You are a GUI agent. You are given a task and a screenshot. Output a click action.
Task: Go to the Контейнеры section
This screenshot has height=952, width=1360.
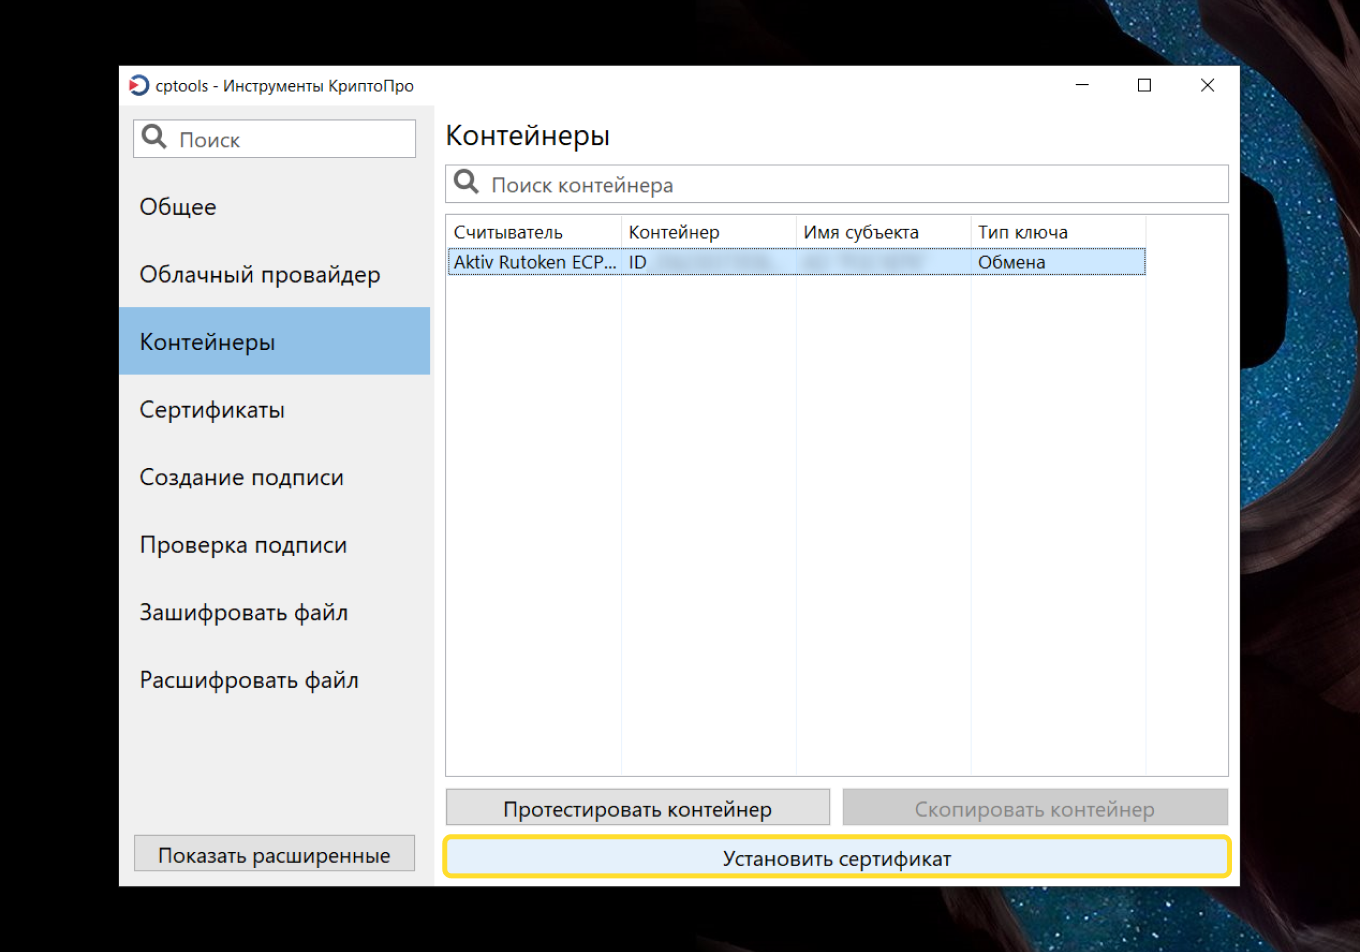(x=208, y=342)
